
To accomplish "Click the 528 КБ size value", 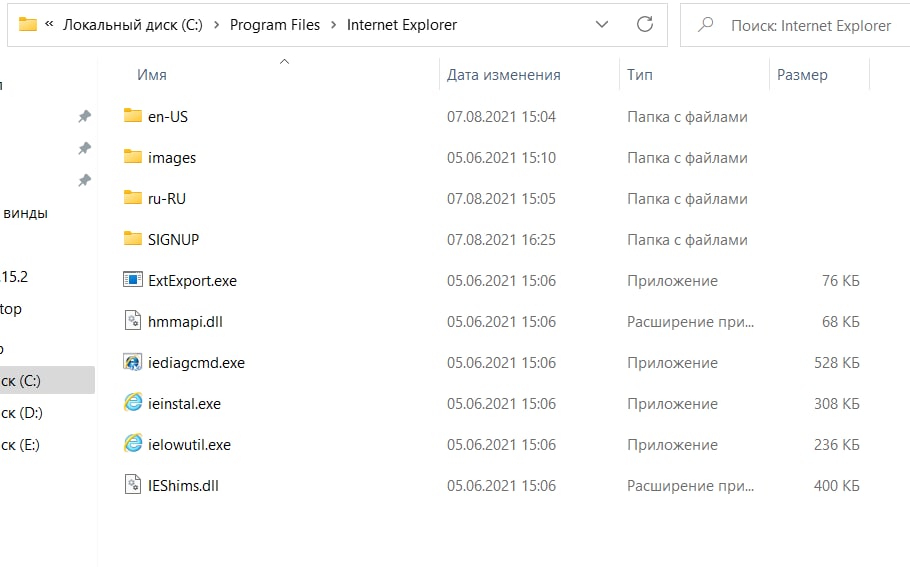I will [x=836, y=363].
